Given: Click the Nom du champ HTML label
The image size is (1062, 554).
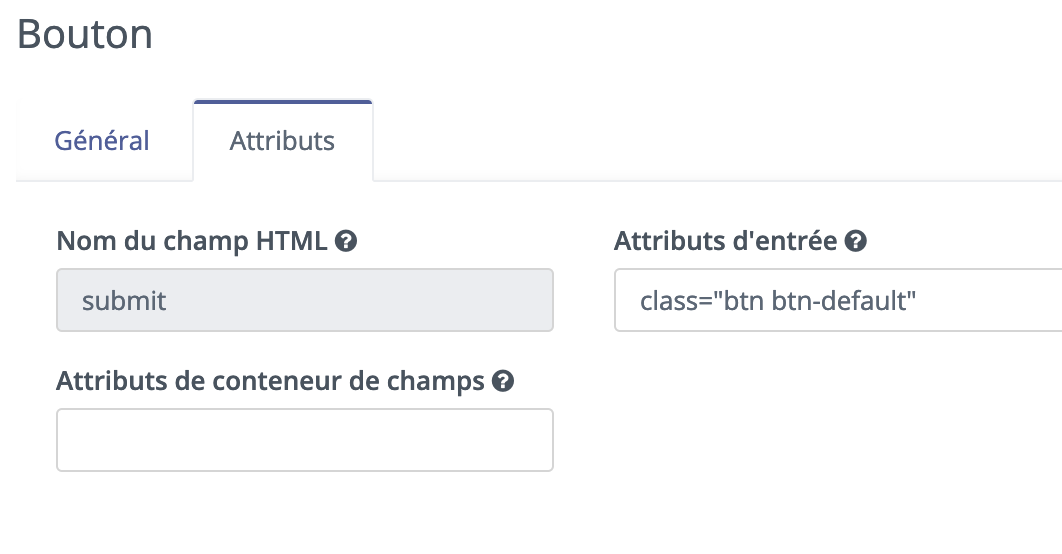Looking at the screenshot, I should pyautogui.click(x=192, y=241).
